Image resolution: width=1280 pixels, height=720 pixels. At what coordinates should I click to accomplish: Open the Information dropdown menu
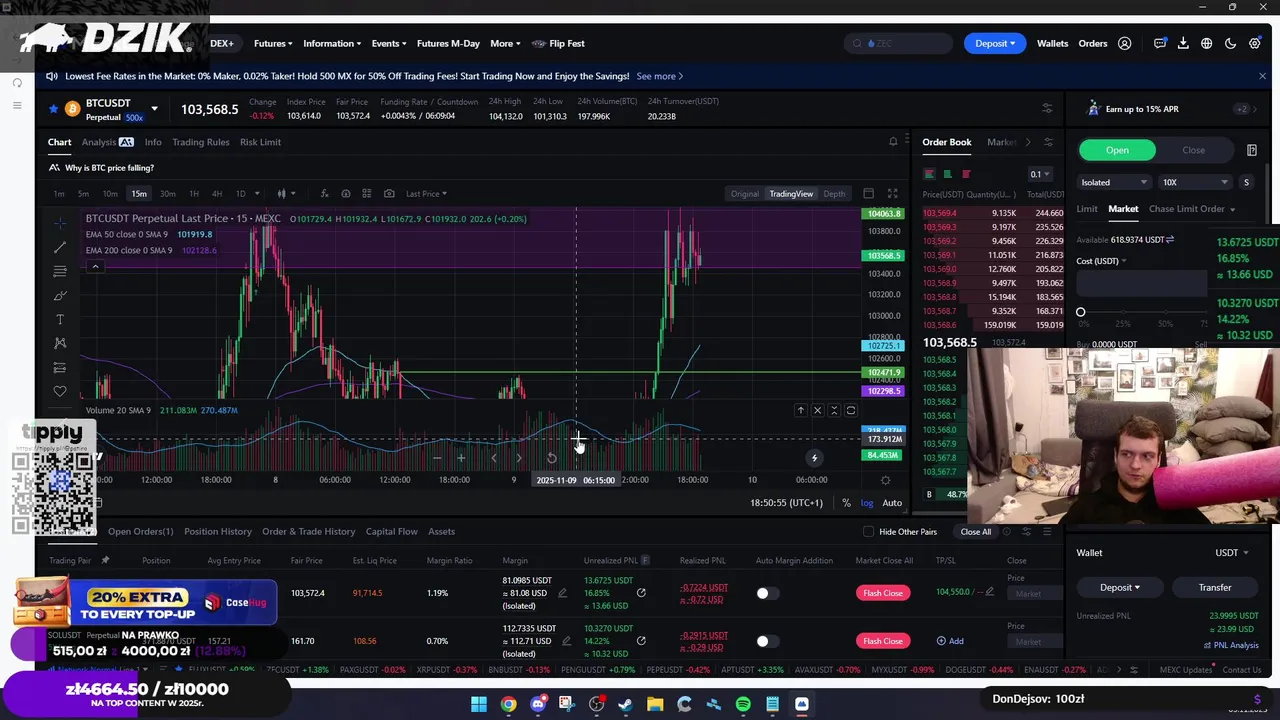[332, 44]
